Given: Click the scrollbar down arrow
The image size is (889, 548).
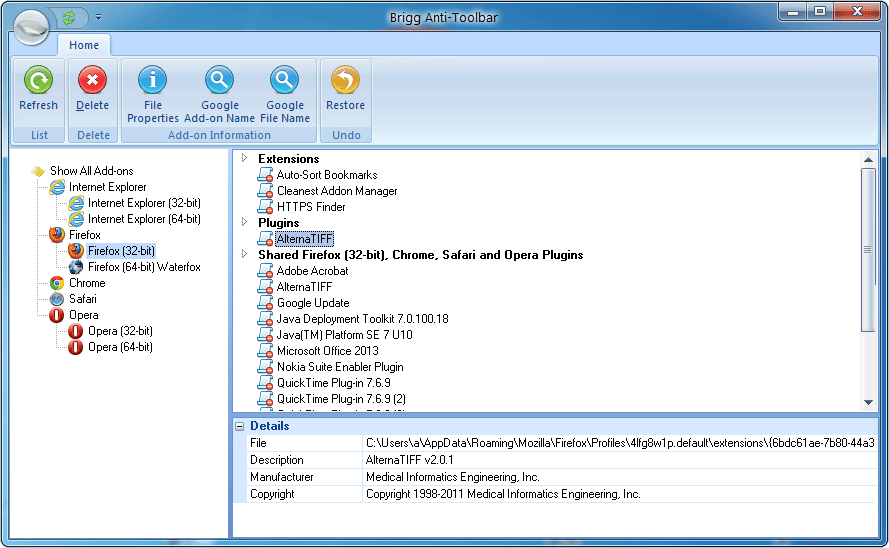Looking at the screenshot, I should pyautogui.click(x=868, y=402).
